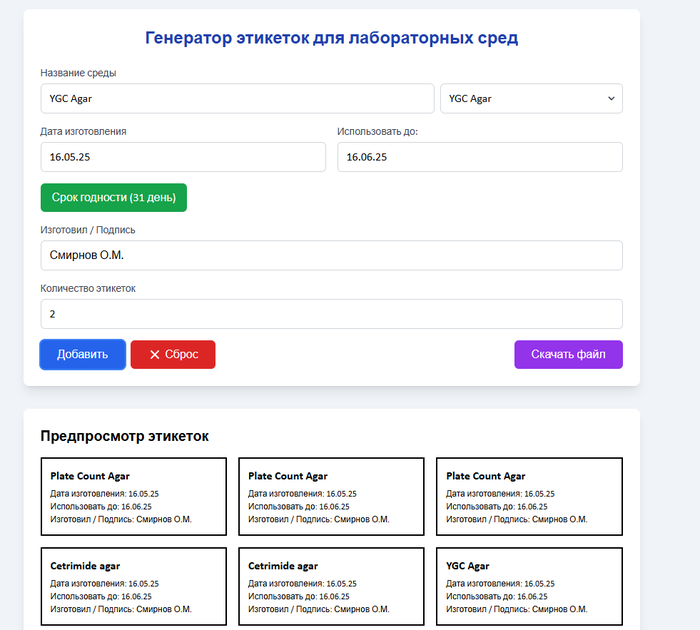Select the rightmost Plate Count Agar label preview
700x630 pixels.
click(529, 497)
